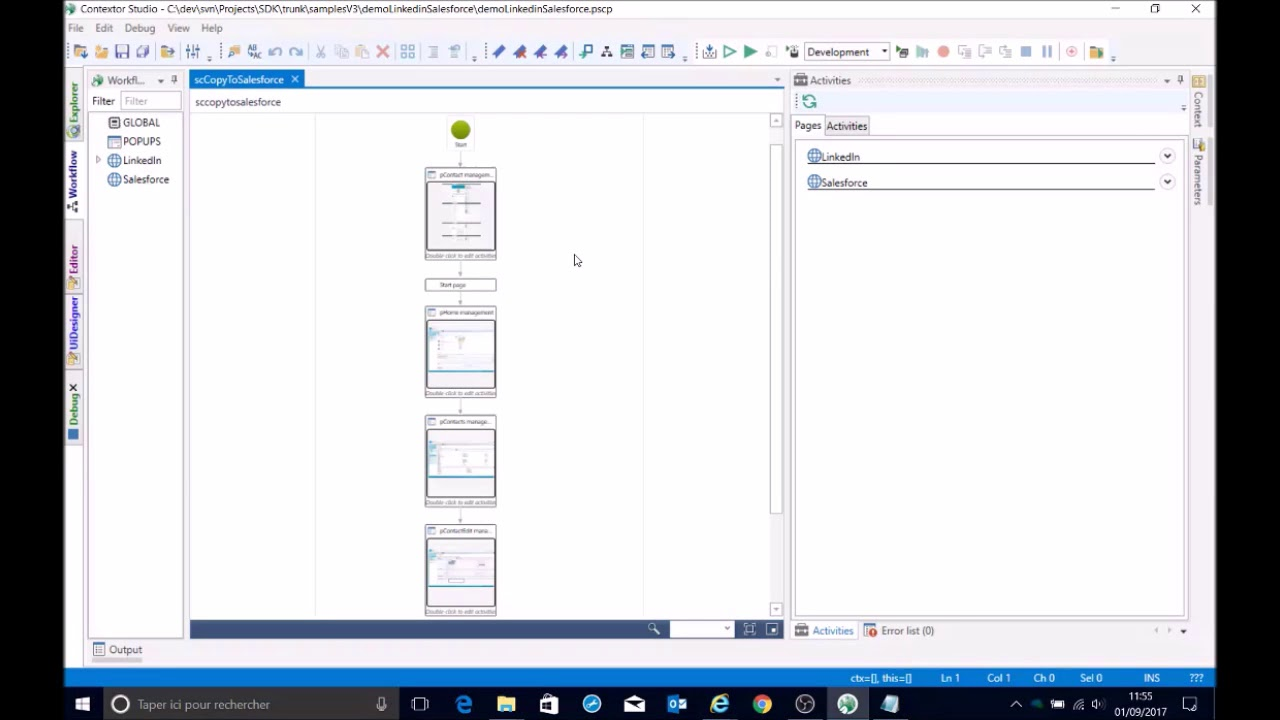Click the Filter input field
Screen dimensions: 1280x720
pos(150,101)
